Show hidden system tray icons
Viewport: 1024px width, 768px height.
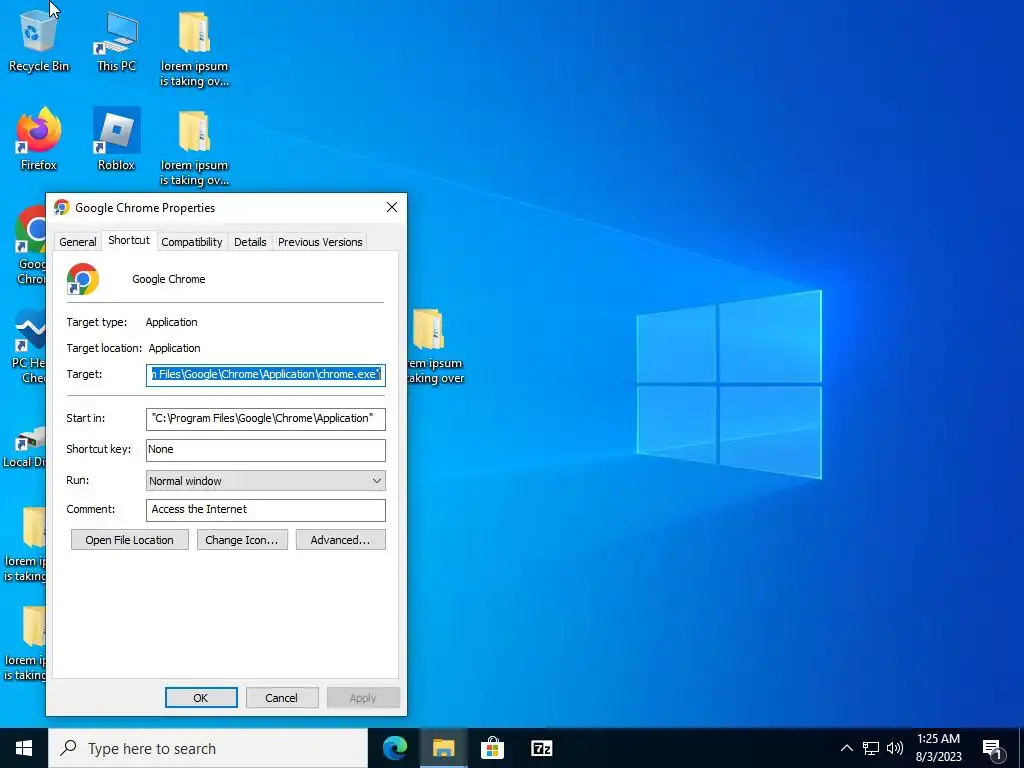tap(846, 748)
